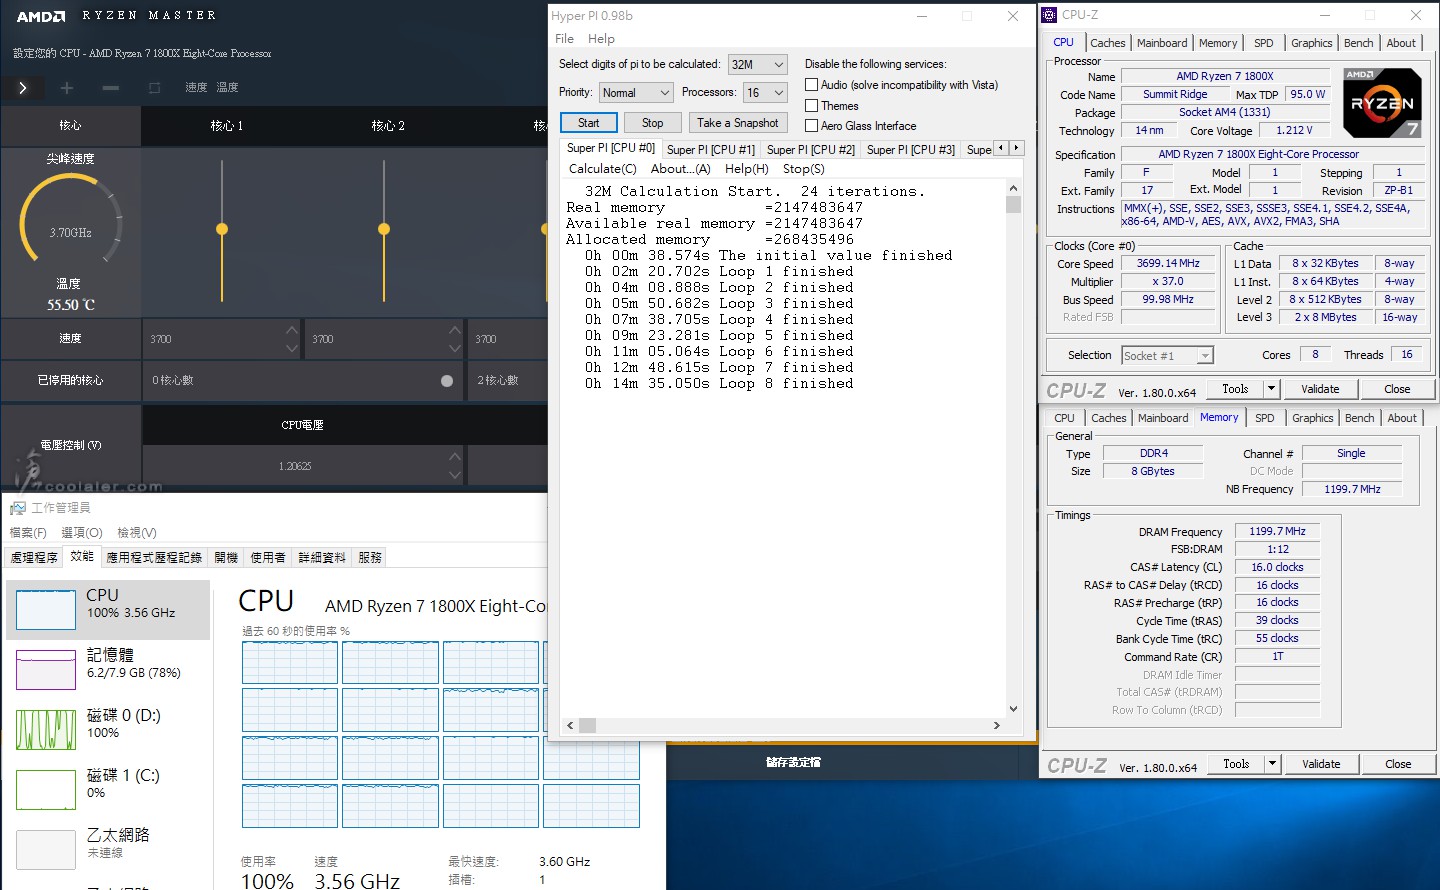Click Stop button in Hyper PI
This screenshot has height=890, width=1440.
[653, 123]
